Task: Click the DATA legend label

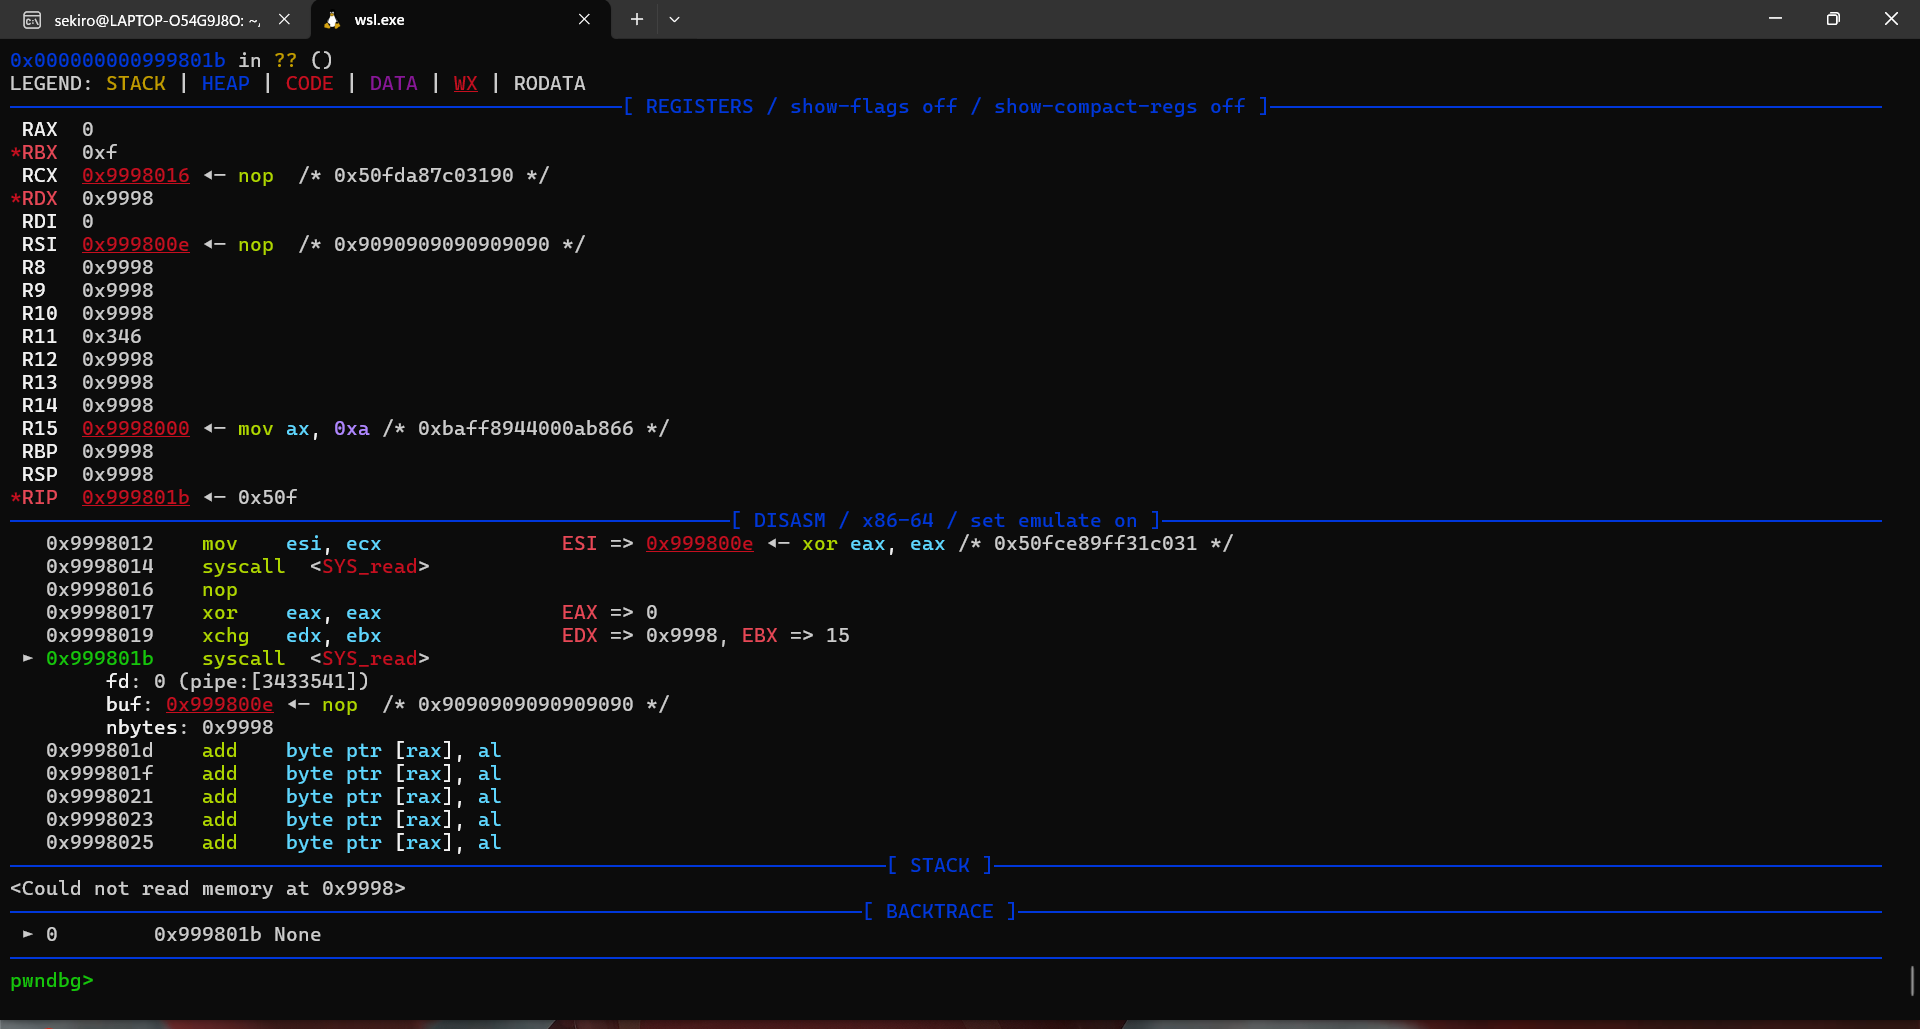Action: click(x=394, y=84)
